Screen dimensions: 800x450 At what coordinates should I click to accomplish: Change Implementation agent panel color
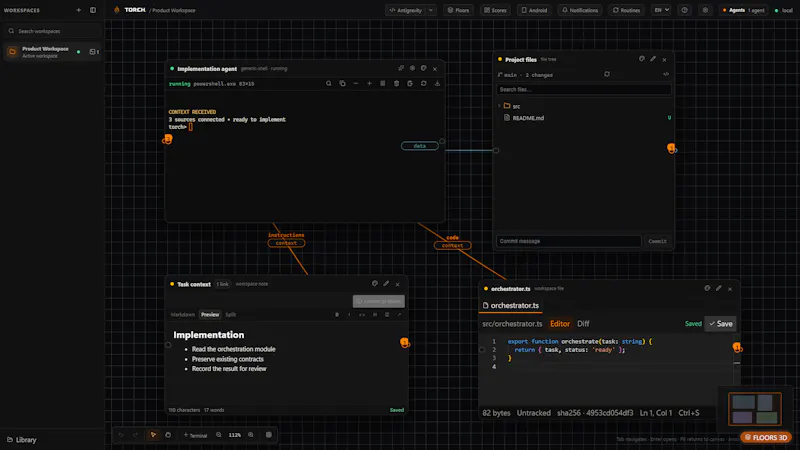click(x=423, y=68)
